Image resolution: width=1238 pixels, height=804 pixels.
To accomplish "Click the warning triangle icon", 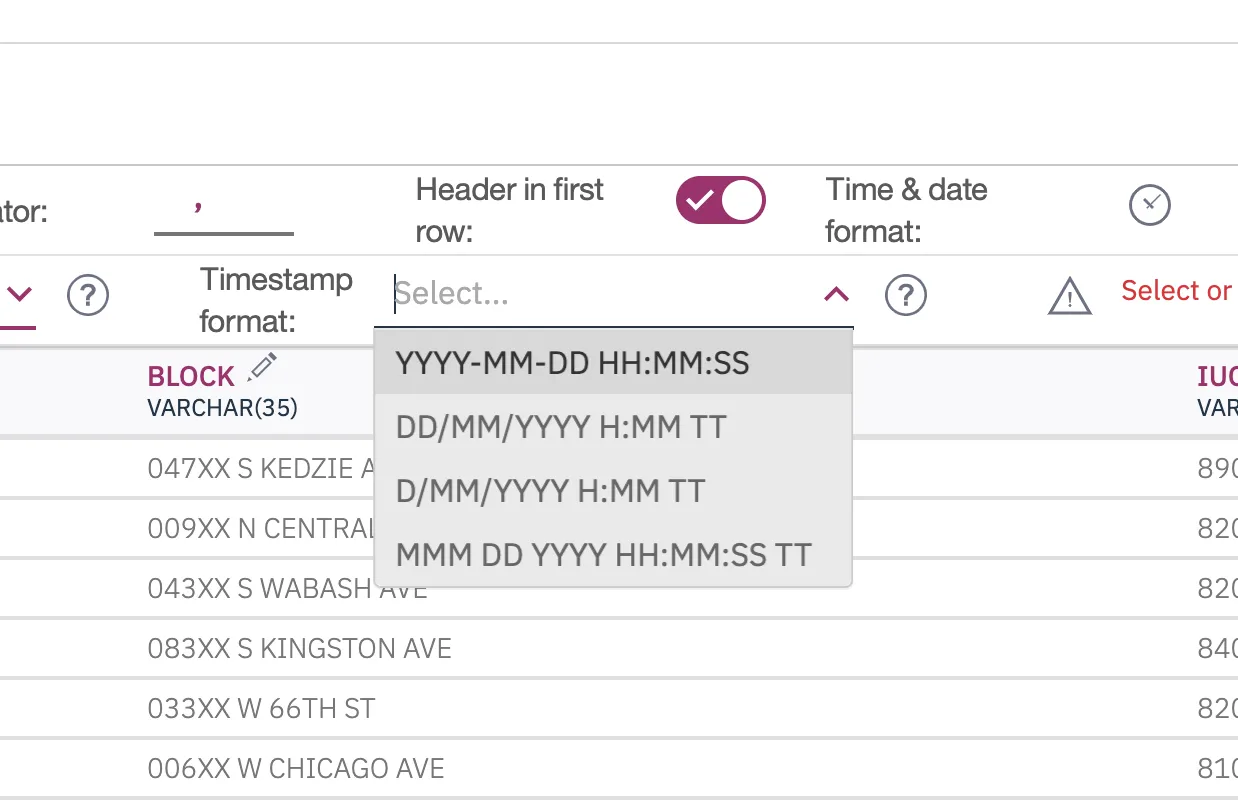I will click(x=1069, y=297).
